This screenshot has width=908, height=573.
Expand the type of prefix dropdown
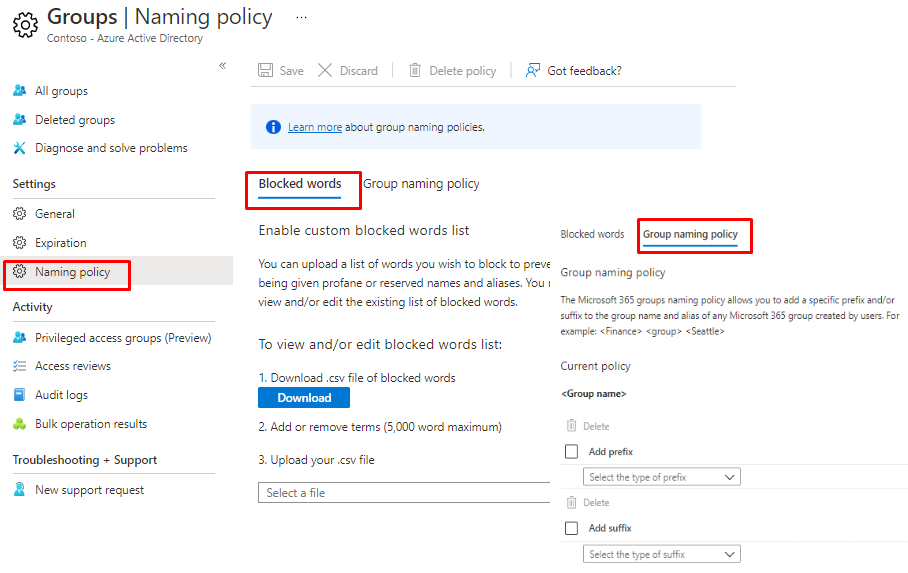[x=661, y=477]
